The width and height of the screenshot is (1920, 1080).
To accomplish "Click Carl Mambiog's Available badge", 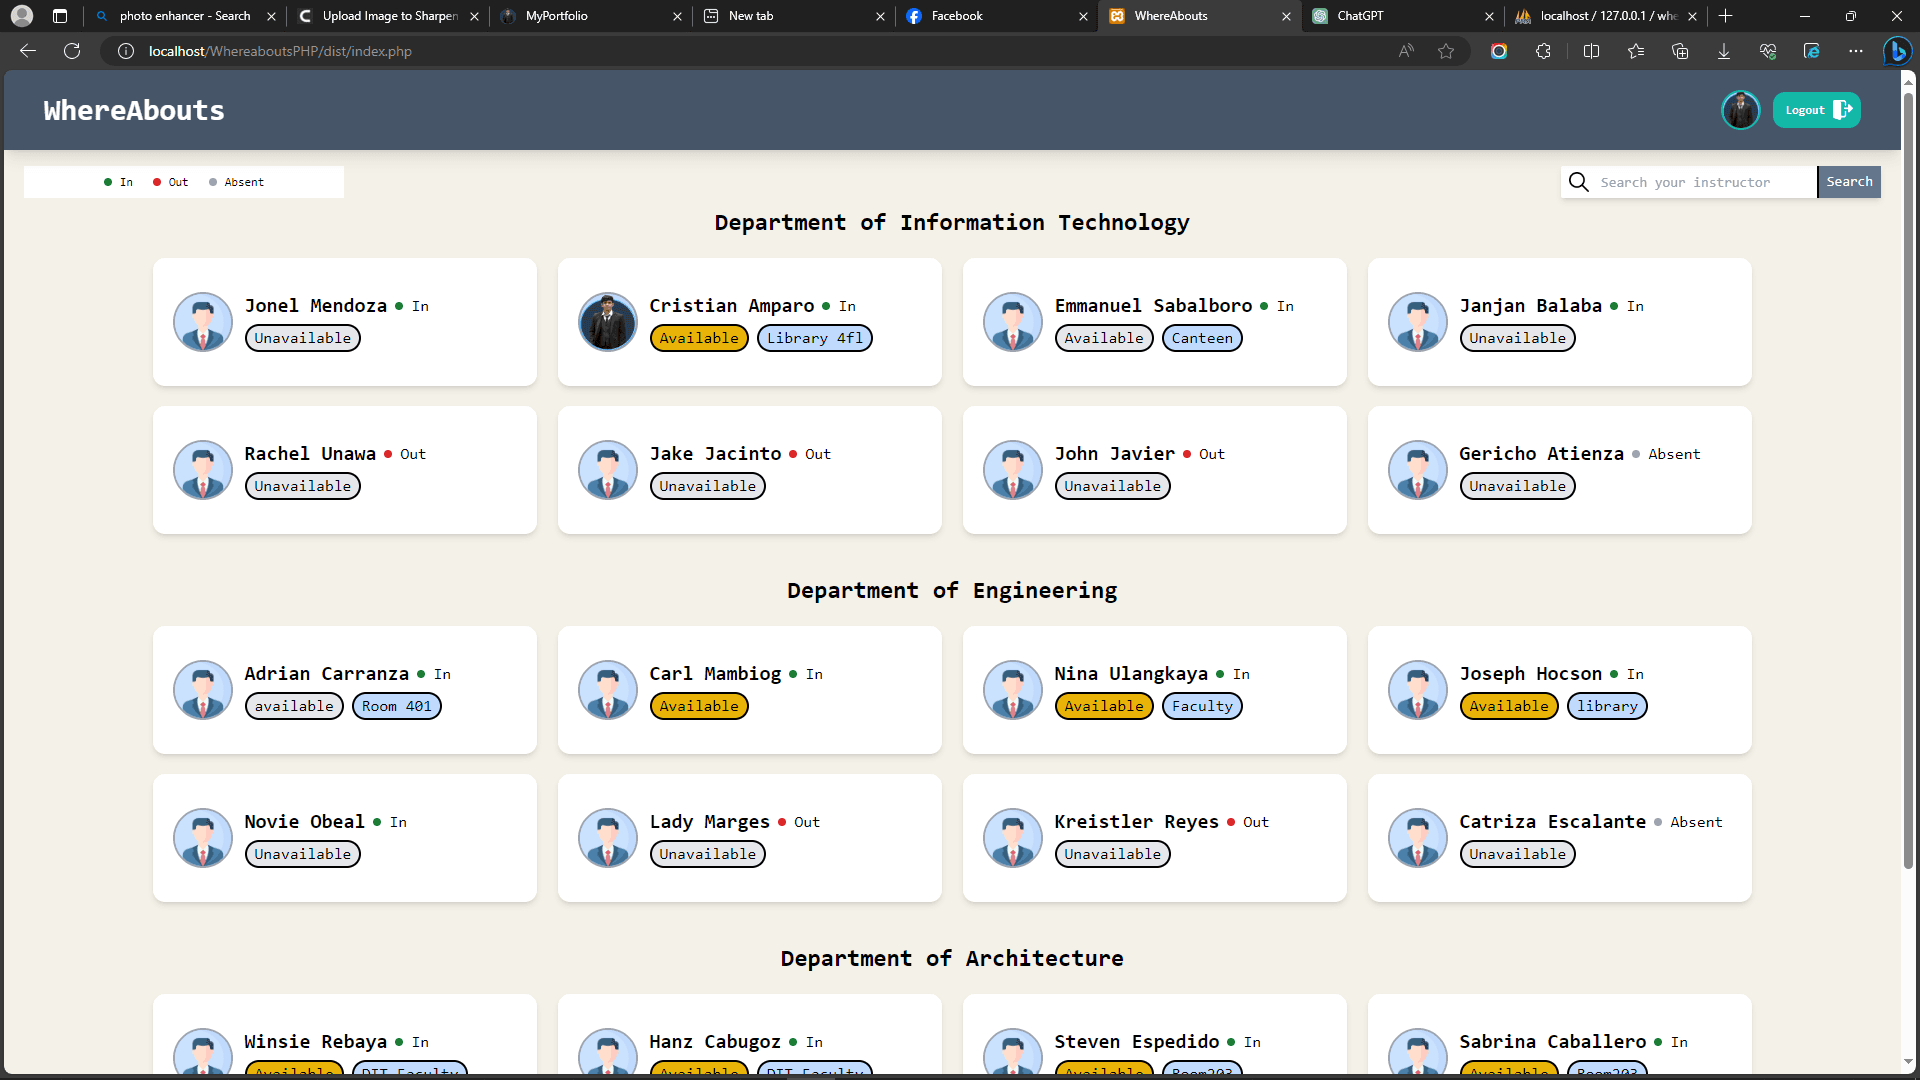I will click(x=699, y=706).
